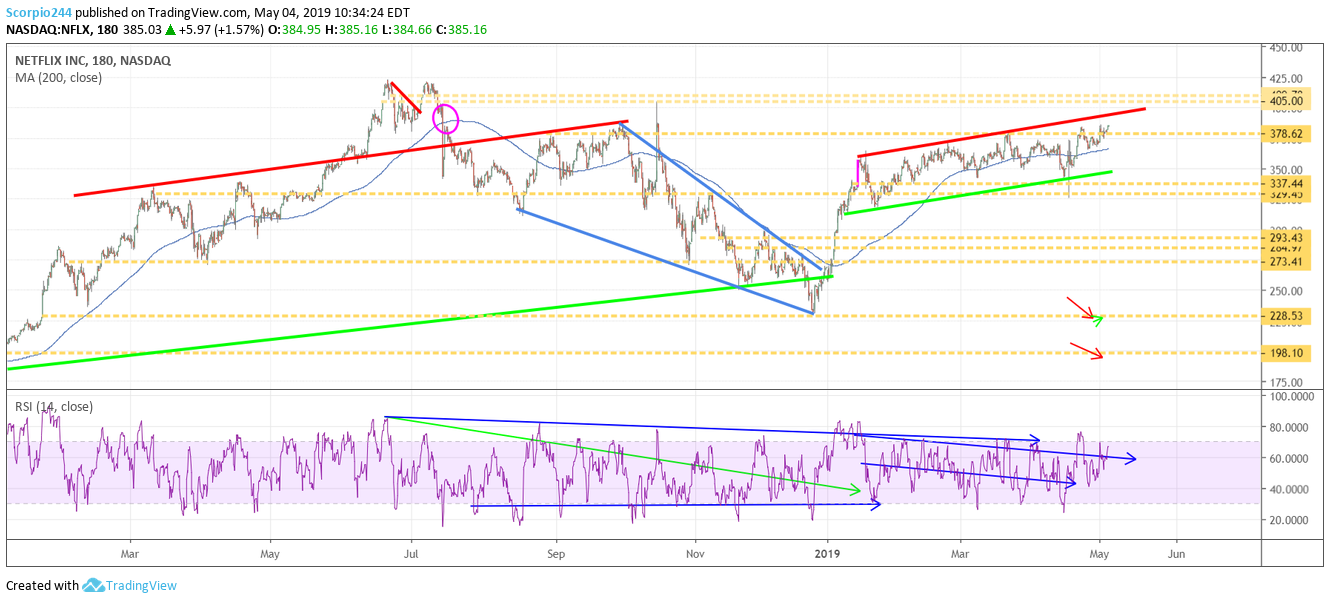This screenshot has width=1330, height=603.
Task: Click the 425.00 price axis label
Action: coord(1284,78)
